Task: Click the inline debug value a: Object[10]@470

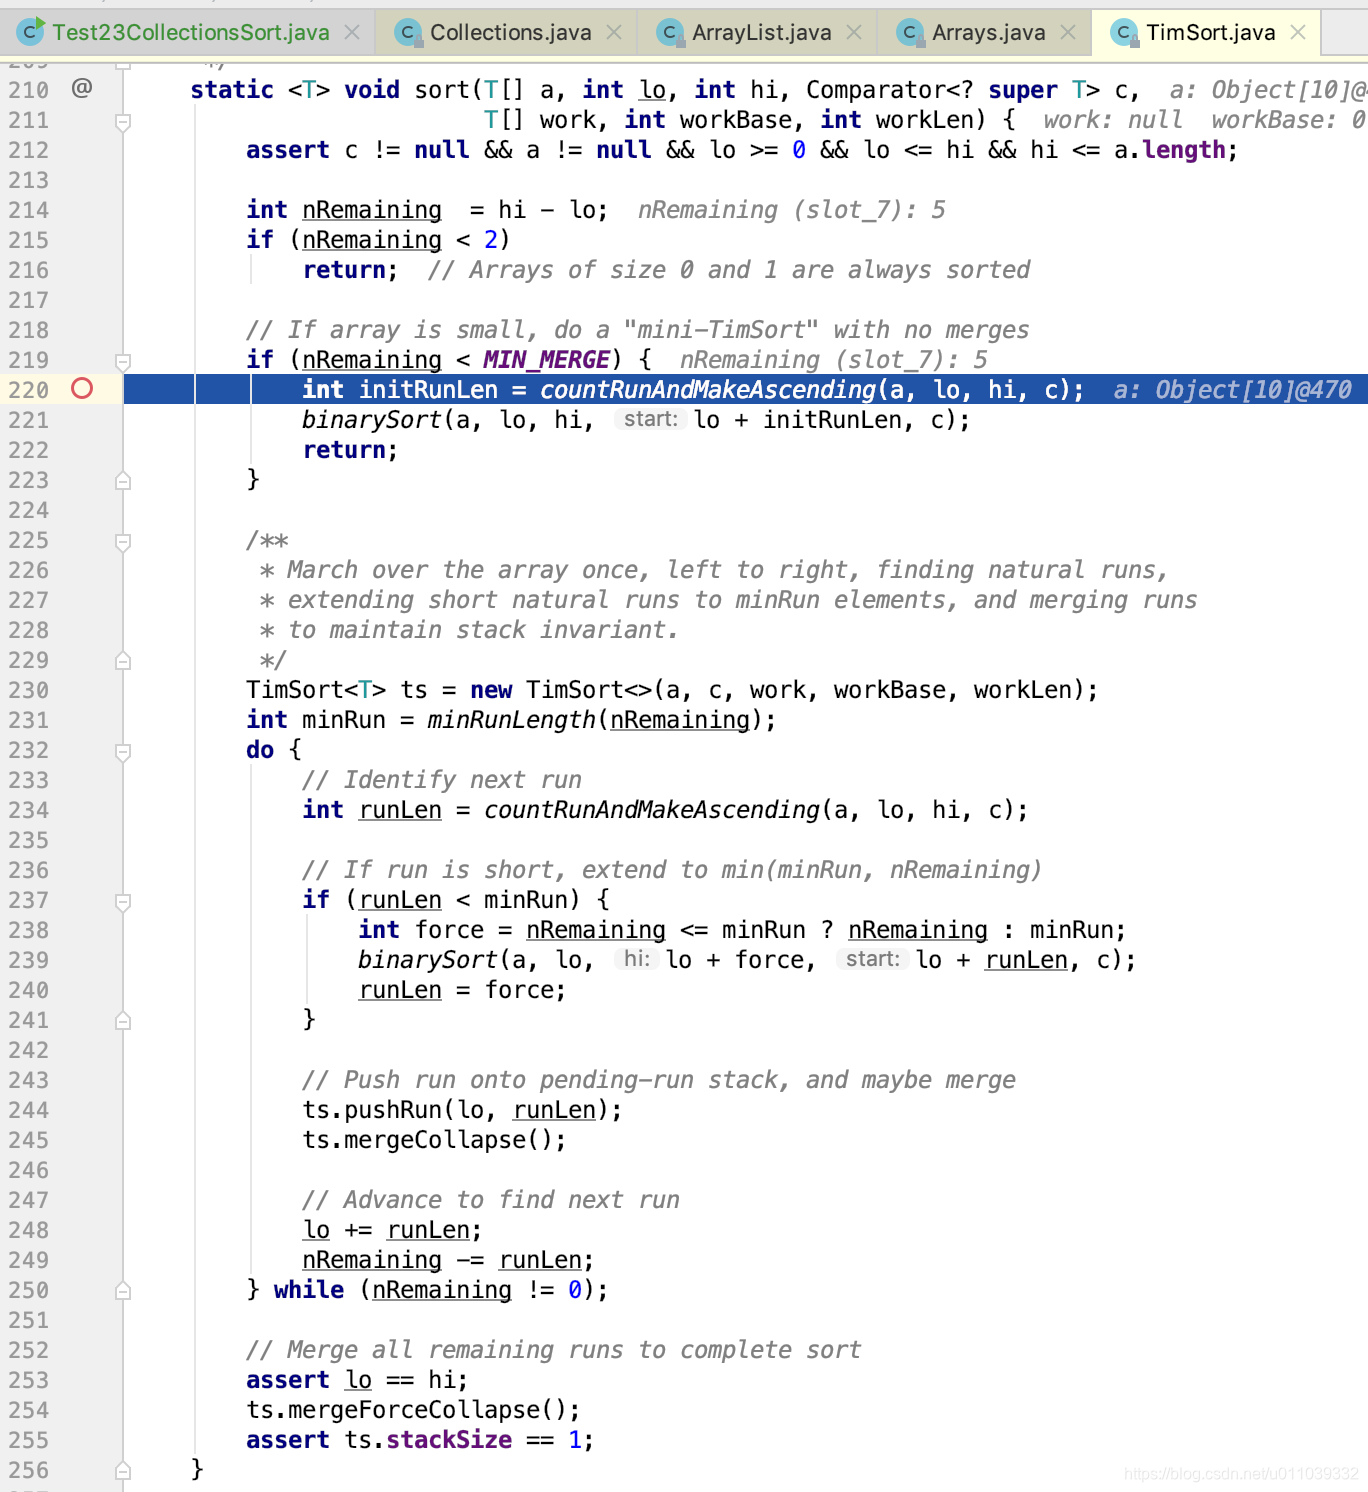Action: tap(1232, 390)
